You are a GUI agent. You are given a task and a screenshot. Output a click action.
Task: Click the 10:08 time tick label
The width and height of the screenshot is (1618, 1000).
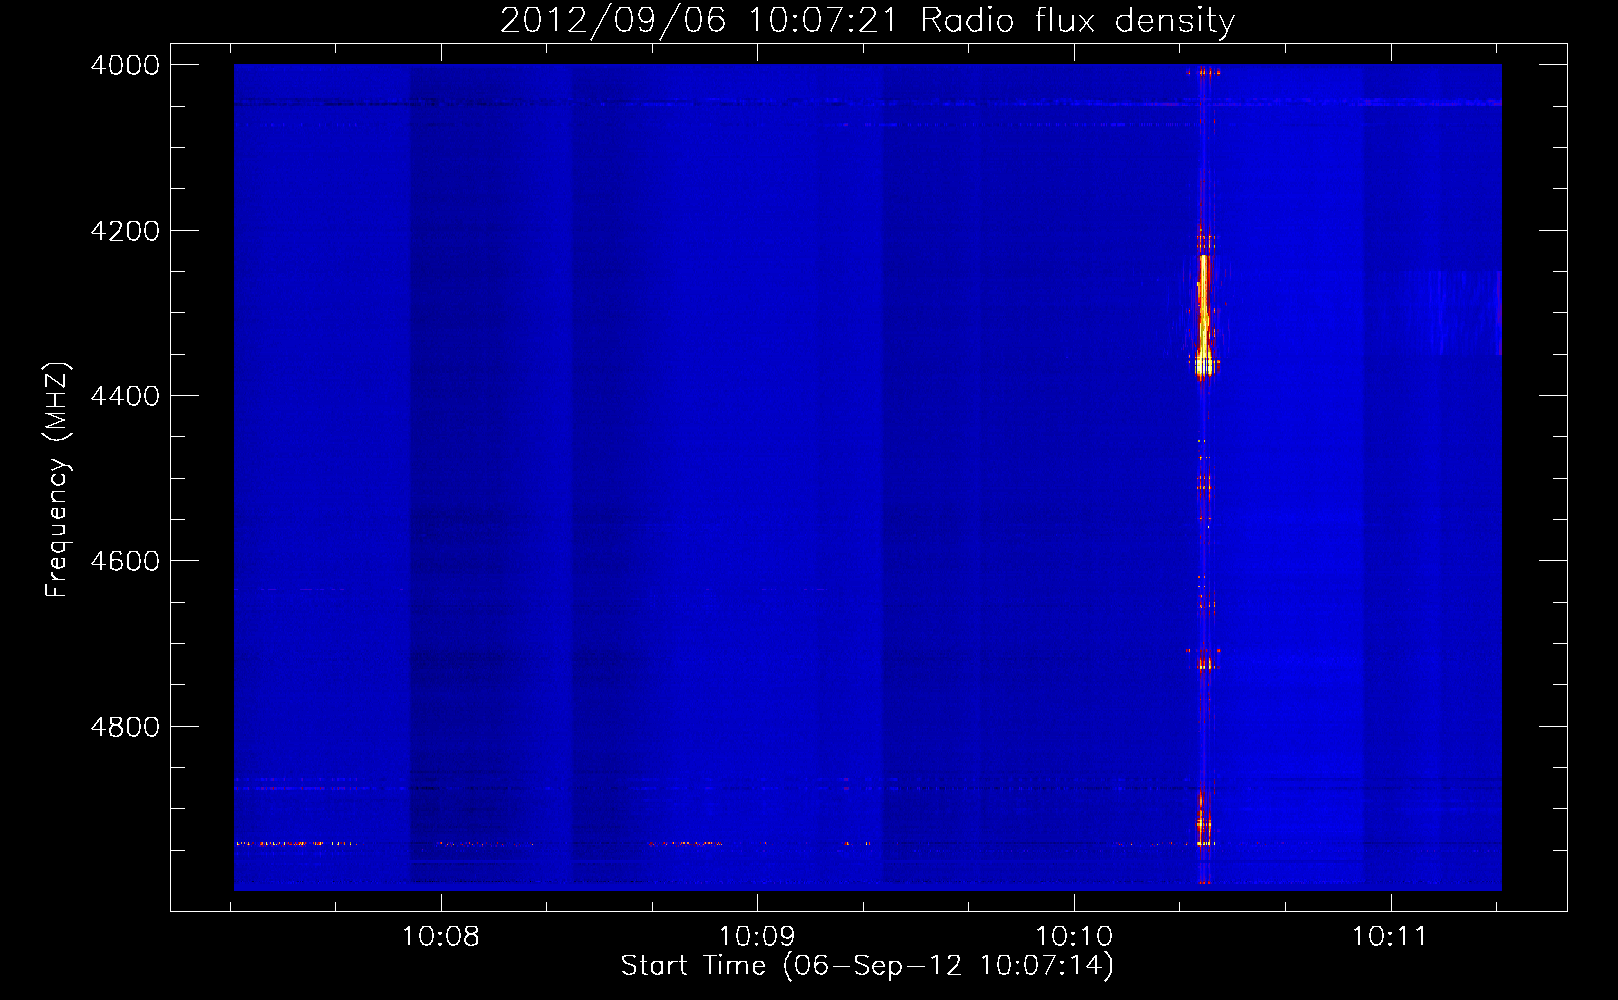441,937
